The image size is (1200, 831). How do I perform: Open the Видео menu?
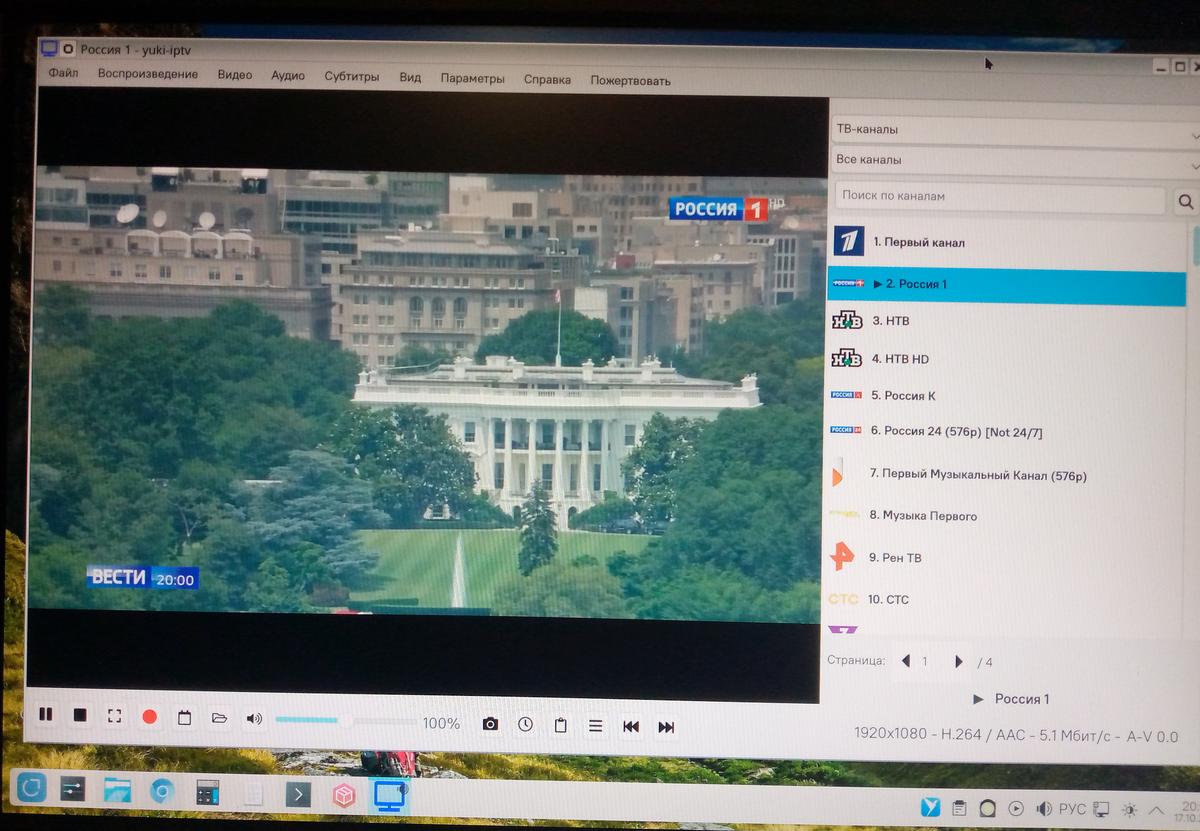[x=235, y=75]
